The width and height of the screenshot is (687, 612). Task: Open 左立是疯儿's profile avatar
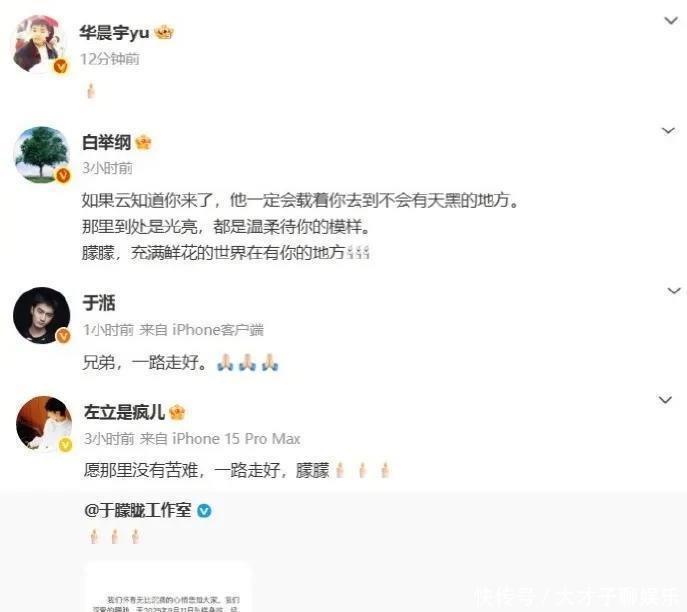pyautogui.click(x=44, y=423)
